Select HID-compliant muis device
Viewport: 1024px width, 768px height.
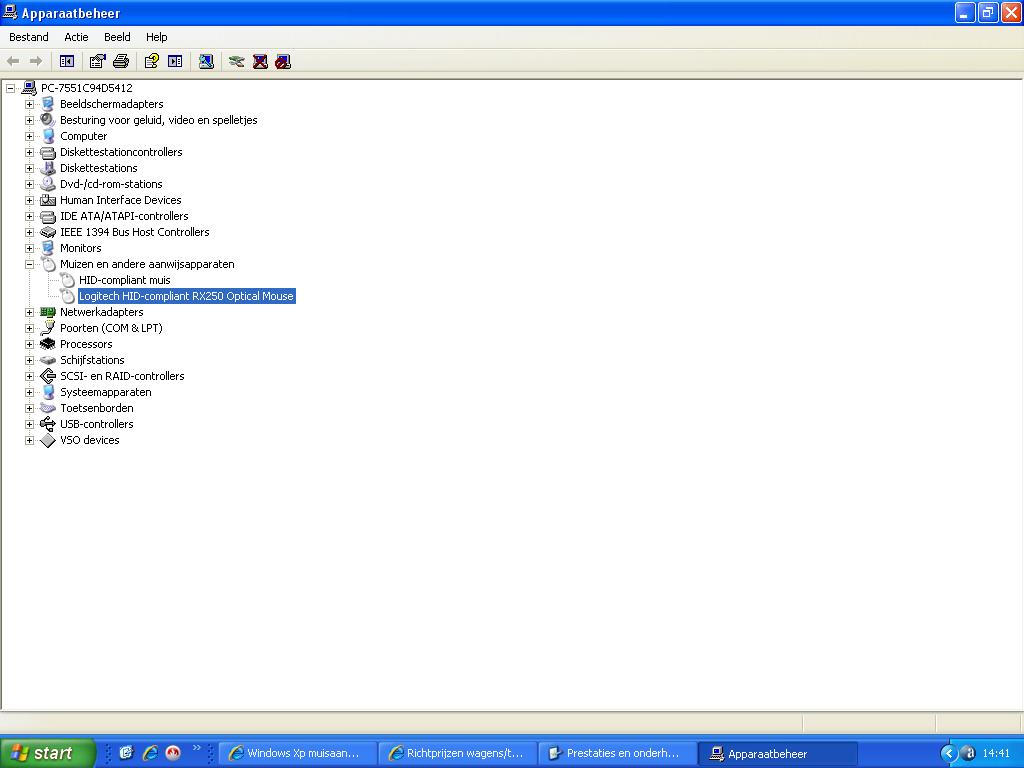pos(125,280)
